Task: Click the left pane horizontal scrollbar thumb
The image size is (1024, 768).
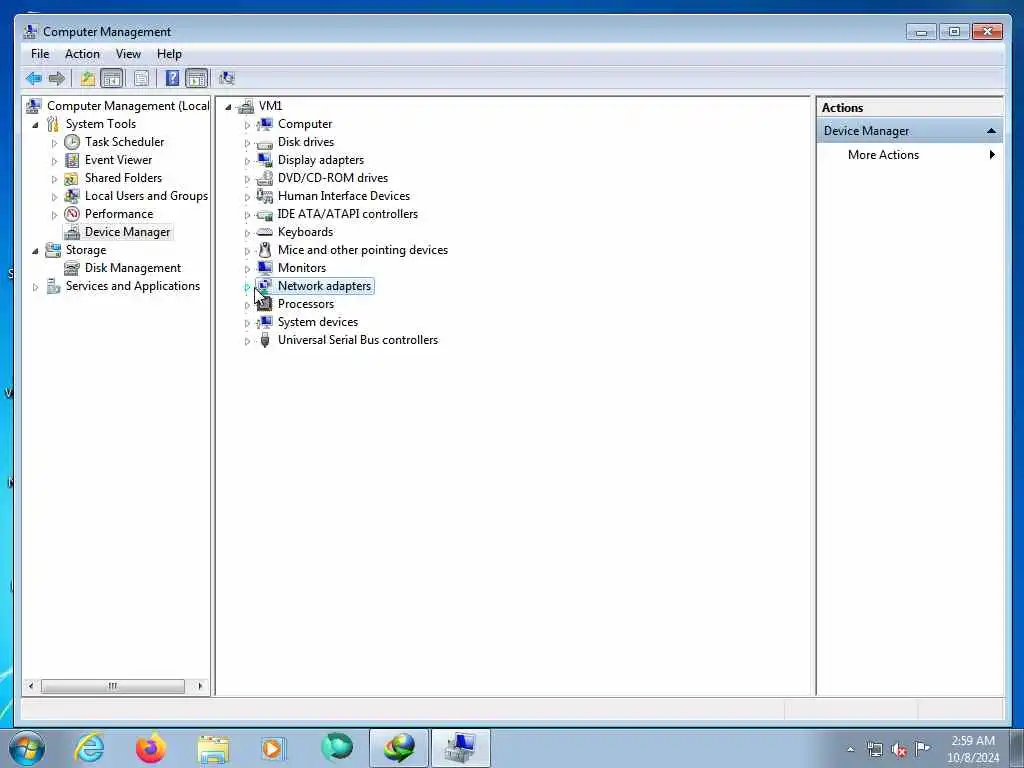Action: pos(112,686)
